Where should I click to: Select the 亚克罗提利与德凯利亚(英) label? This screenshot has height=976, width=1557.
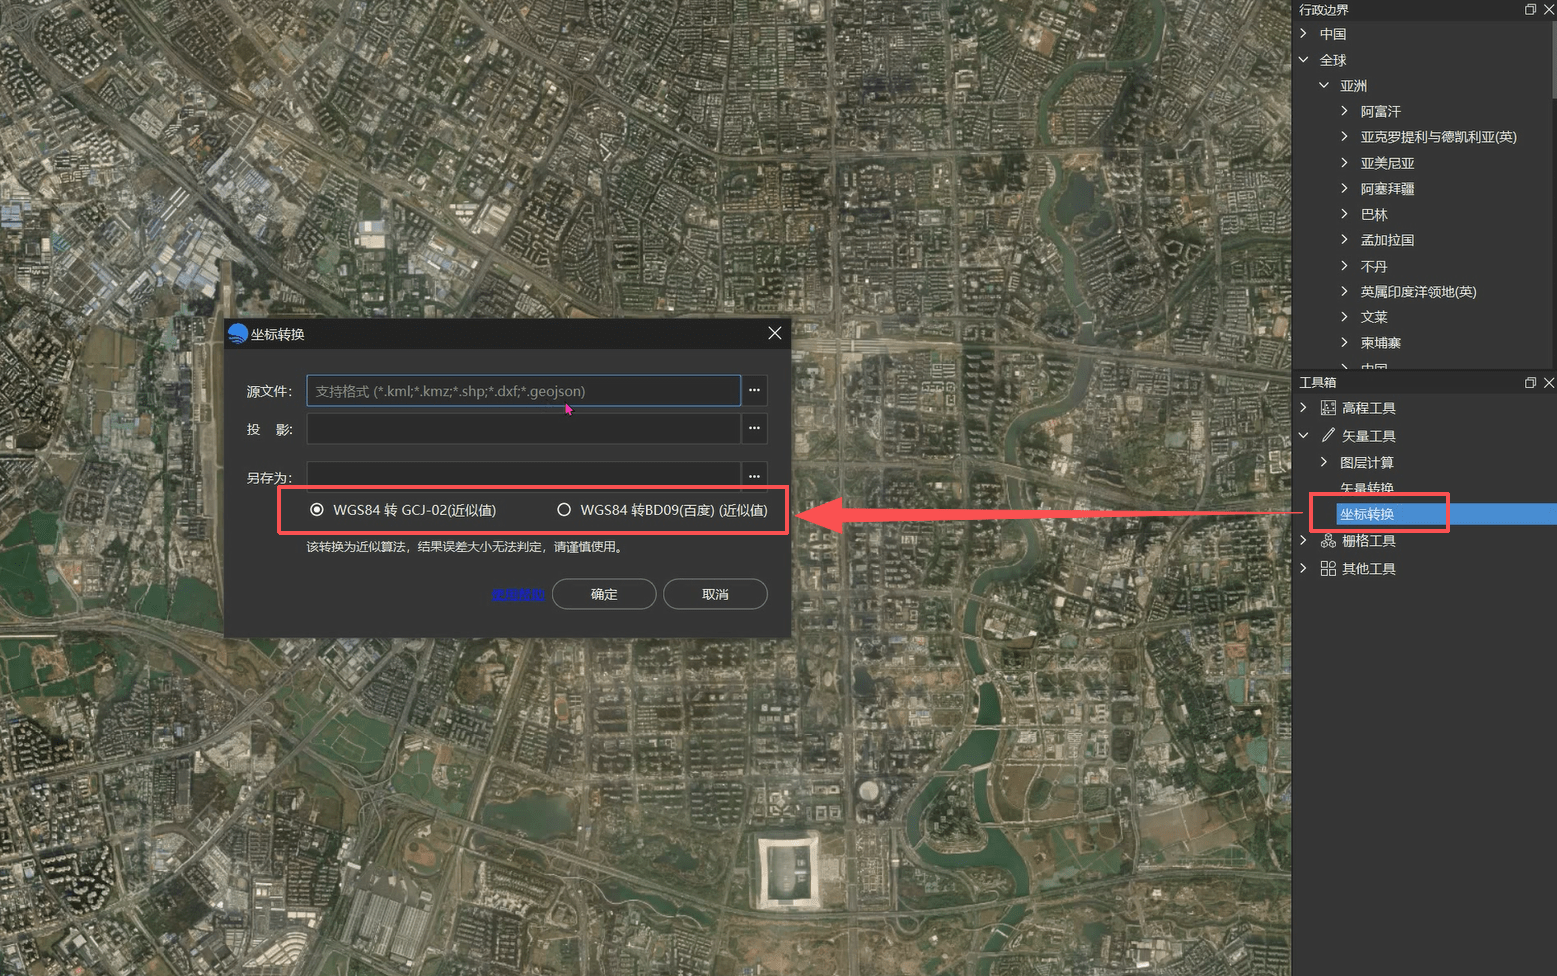pos(1439,137)
